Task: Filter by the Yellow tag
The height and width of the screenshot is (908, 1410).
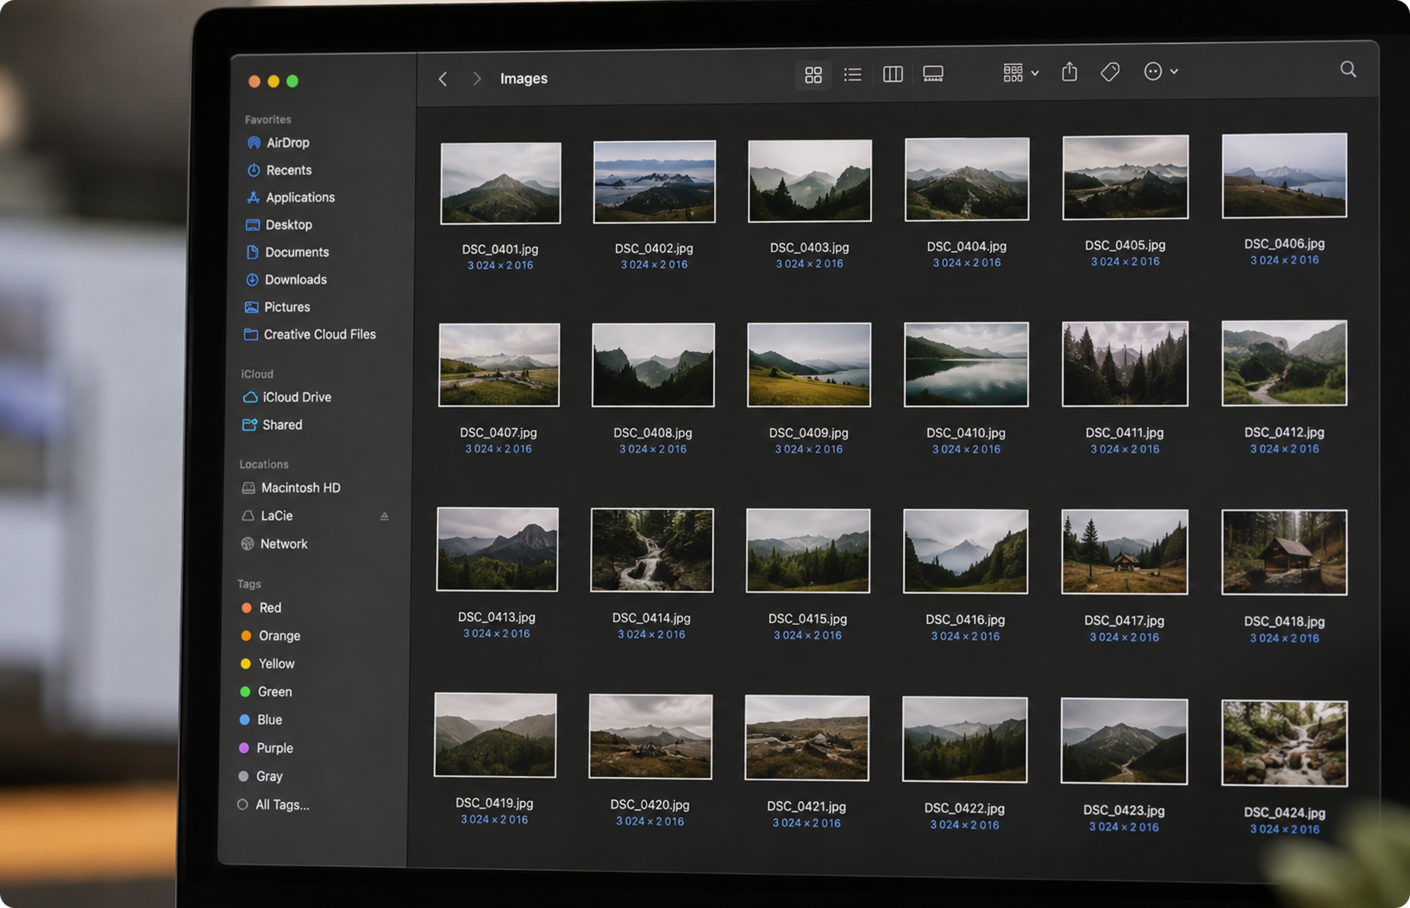Action: coord(267,664)
